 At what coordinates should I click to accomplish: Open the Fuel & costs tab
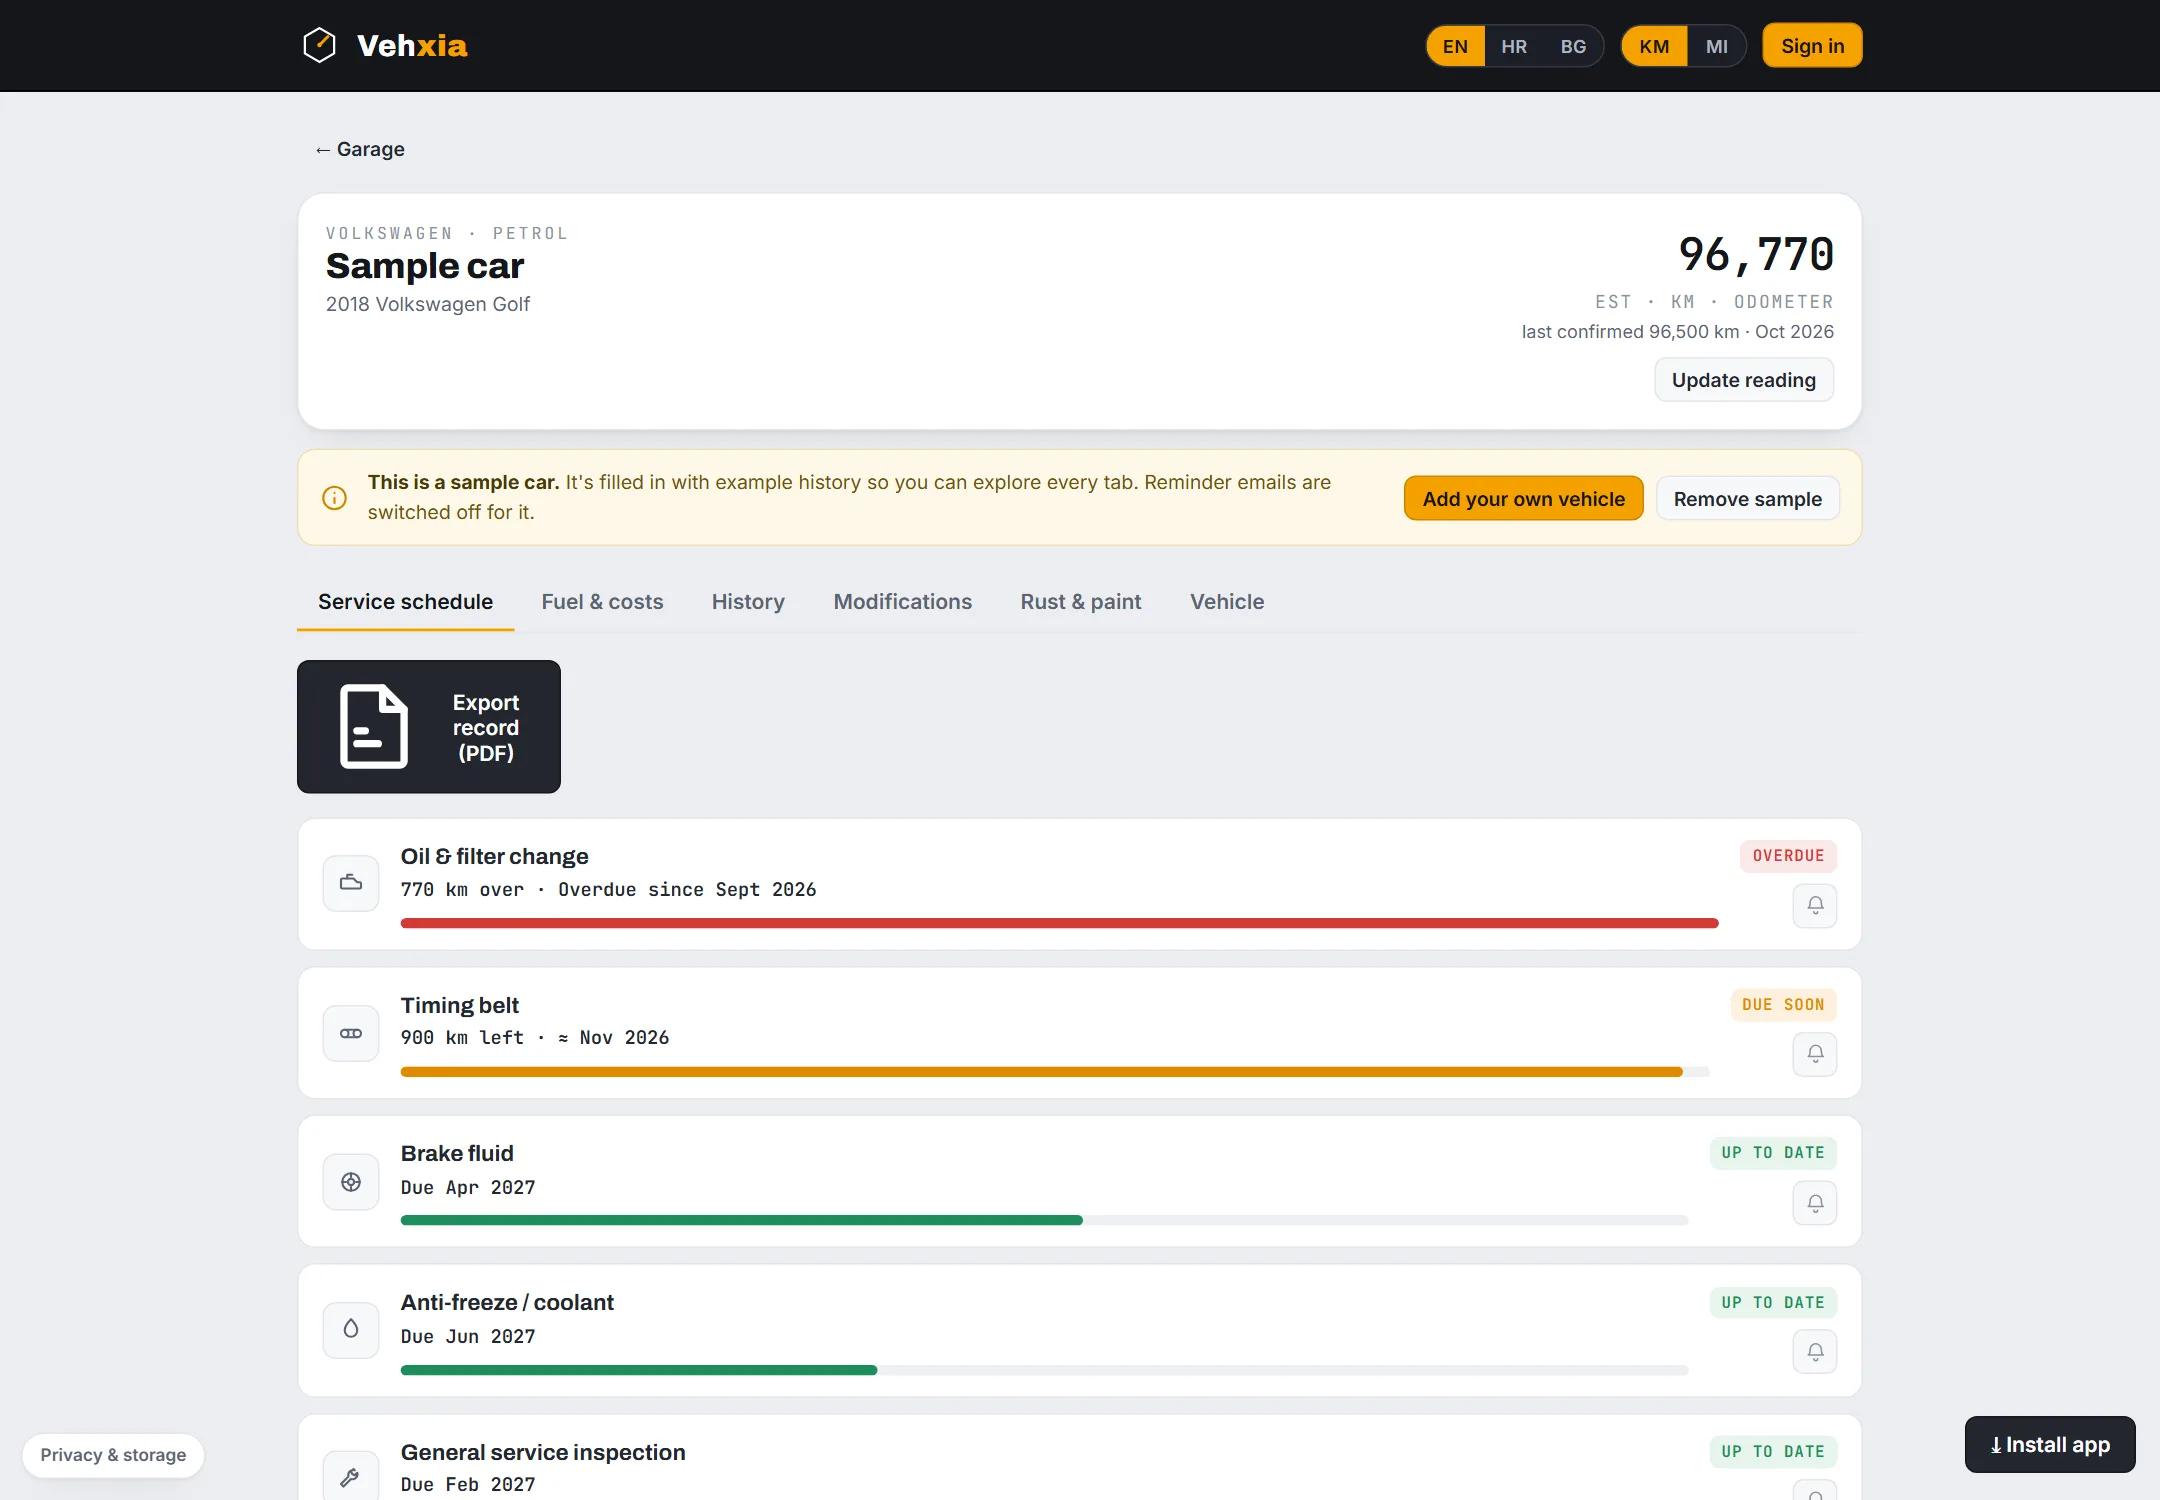pyautogui.click(x=602, y=602)
